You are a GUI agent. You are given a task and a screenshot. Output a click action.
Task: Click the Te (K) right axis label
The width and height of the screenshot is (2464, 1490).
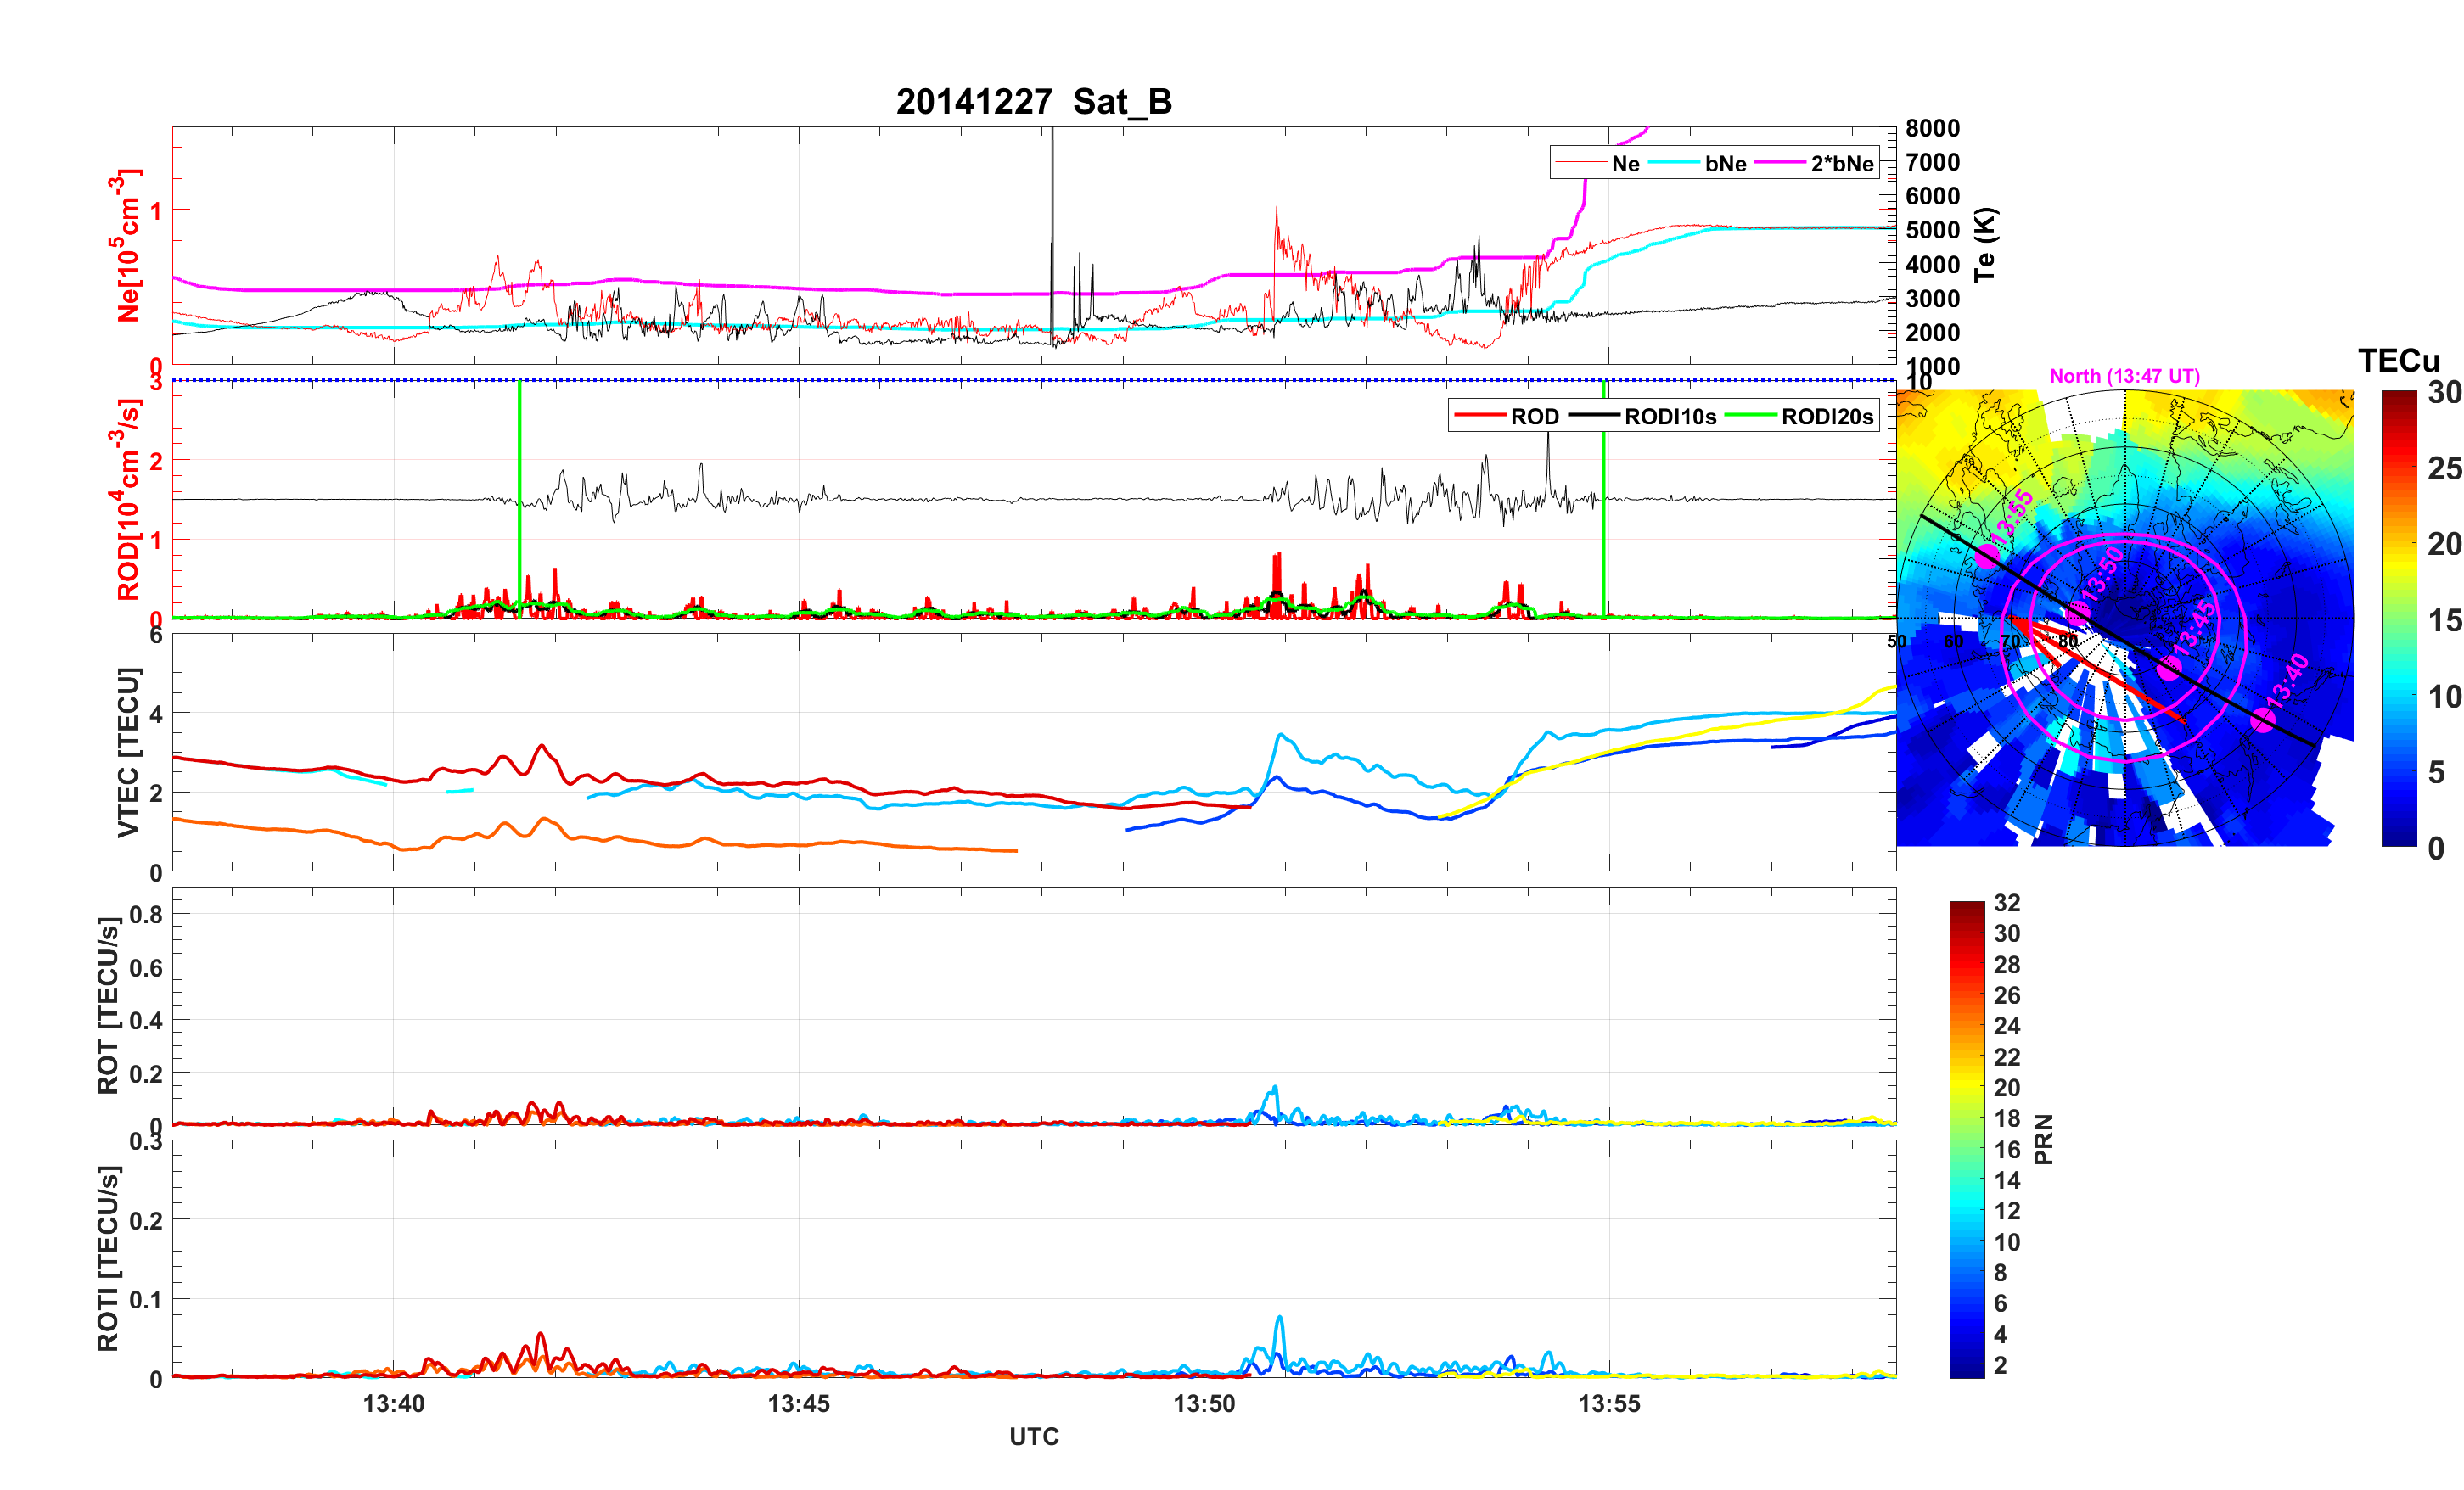pos(1985,245)
